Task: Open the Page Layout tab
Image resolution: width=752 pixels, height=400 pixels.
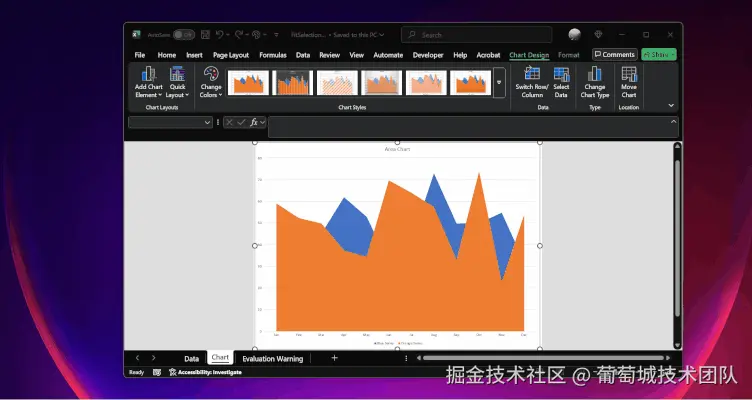Action: 231,55
